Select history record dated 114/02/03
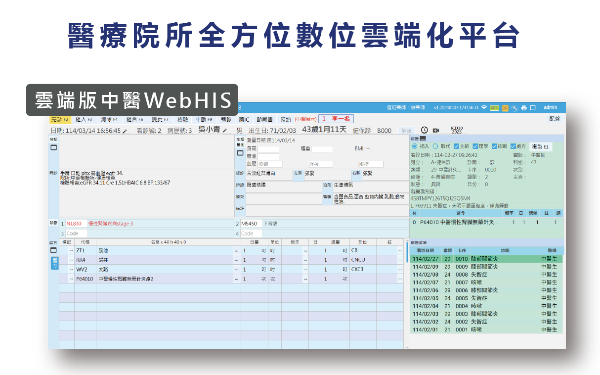600x375 pixels. tap(486, 313)
